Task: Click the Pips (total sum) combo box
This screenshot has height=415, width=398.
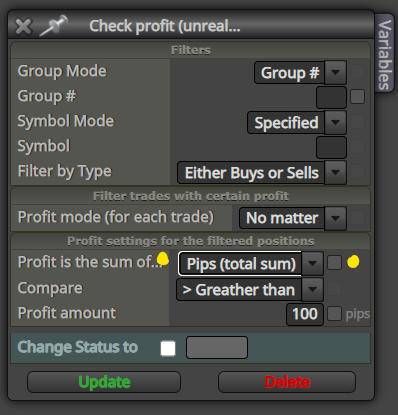Action: click(x=240, y=263)
